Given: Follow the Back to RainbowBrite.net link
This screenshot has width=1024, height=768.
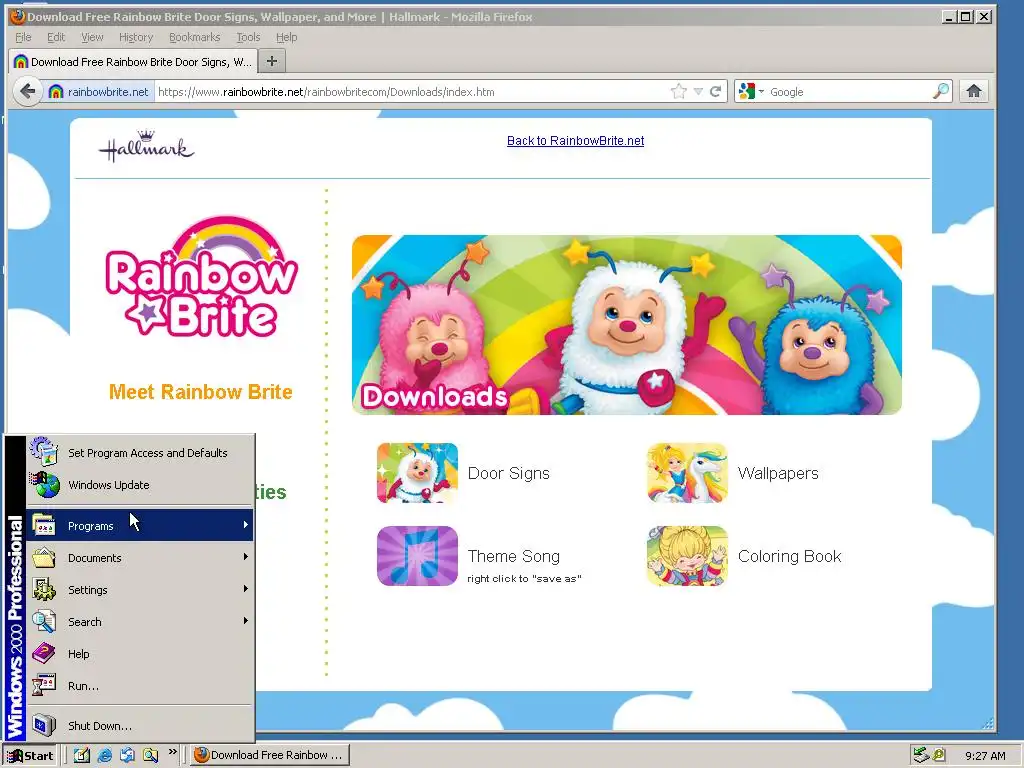Looking at the screenshot, I should pyautogui.click(x=575, y=140).
